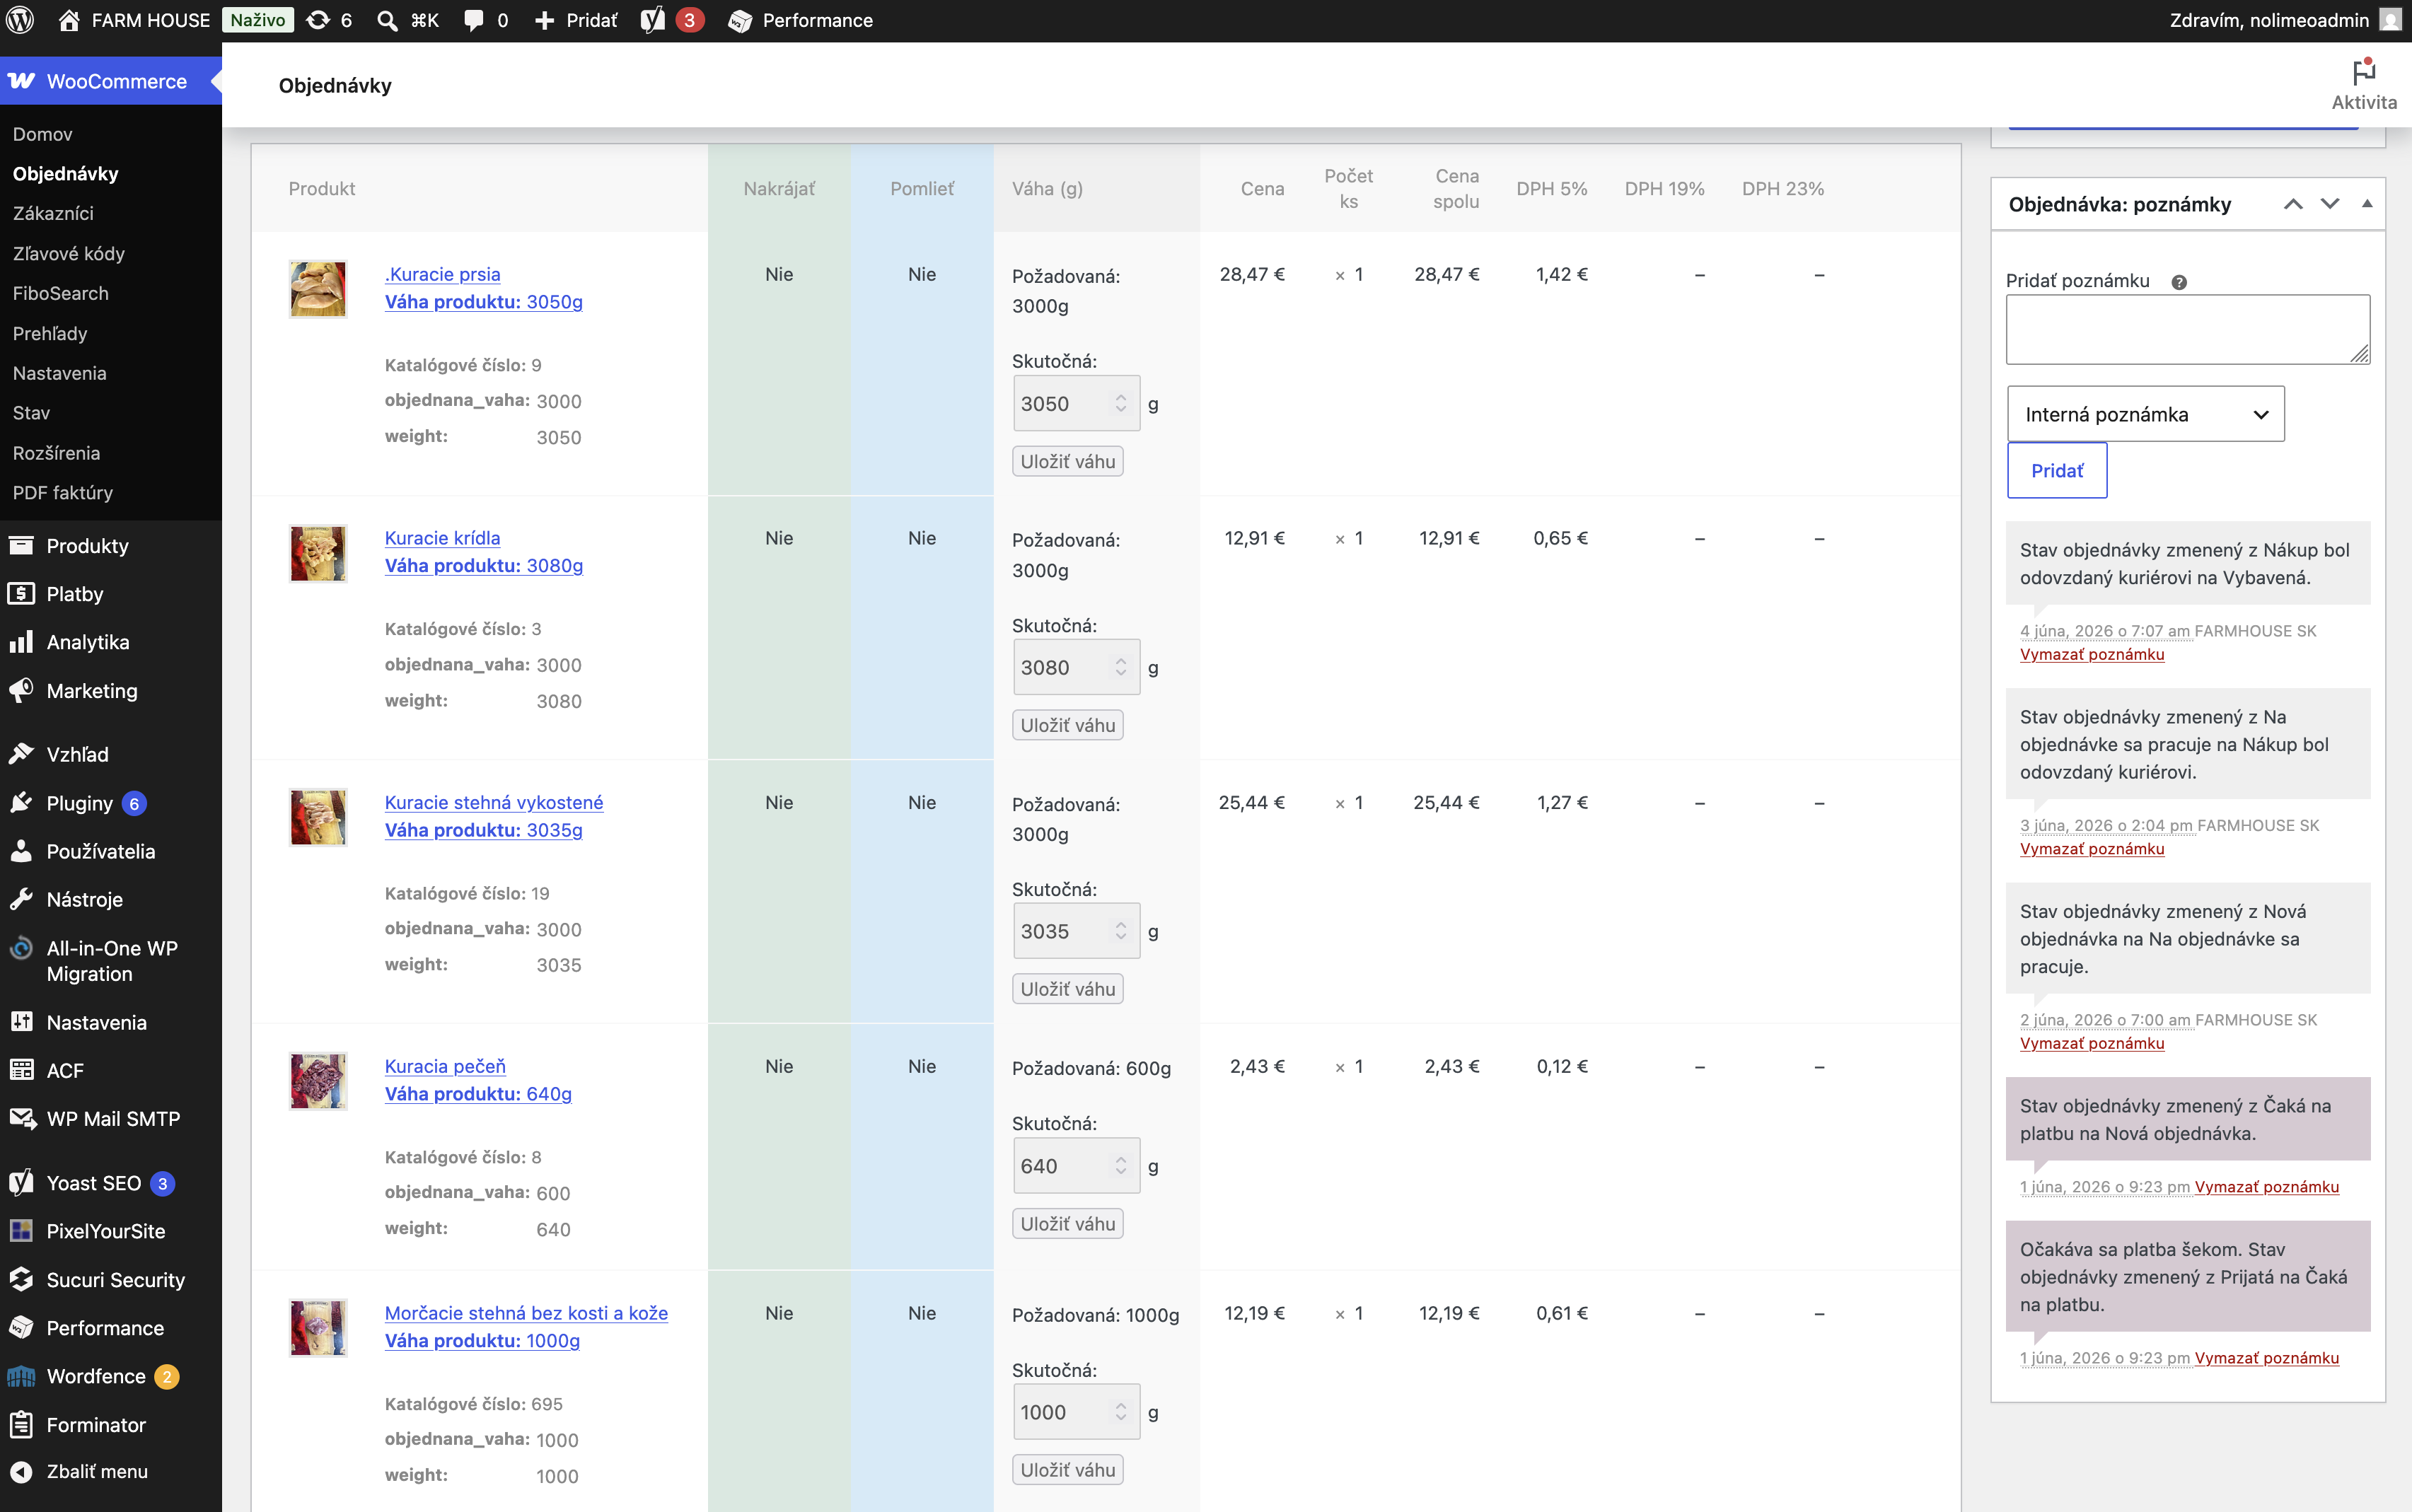The width and height of the screenshot is (2412, 1512).
Task: Move Objednávka: poznámky panel up
Action: (2293, 204)
